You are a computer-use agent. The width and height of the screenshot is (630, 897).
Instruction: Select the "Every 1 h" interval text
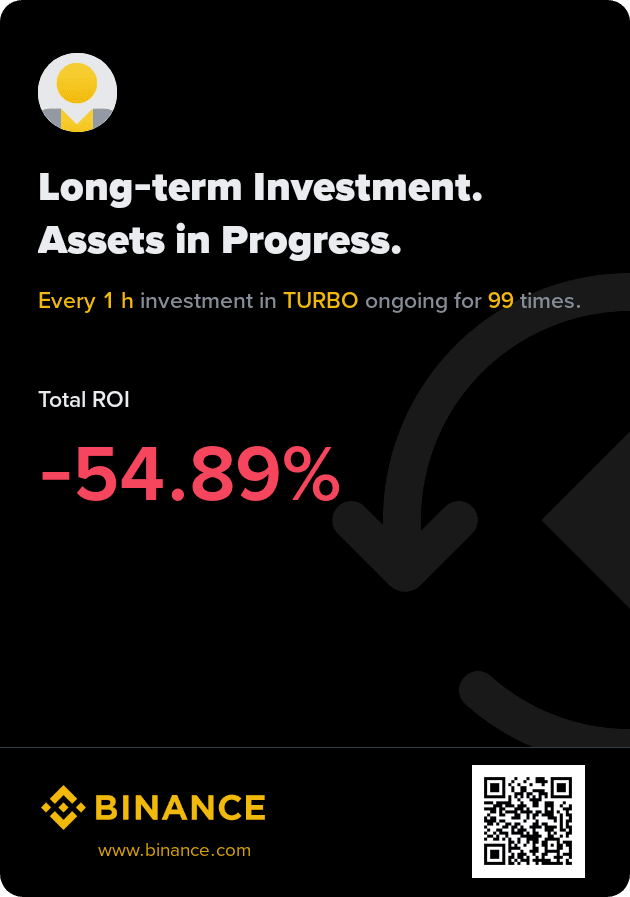86,300
